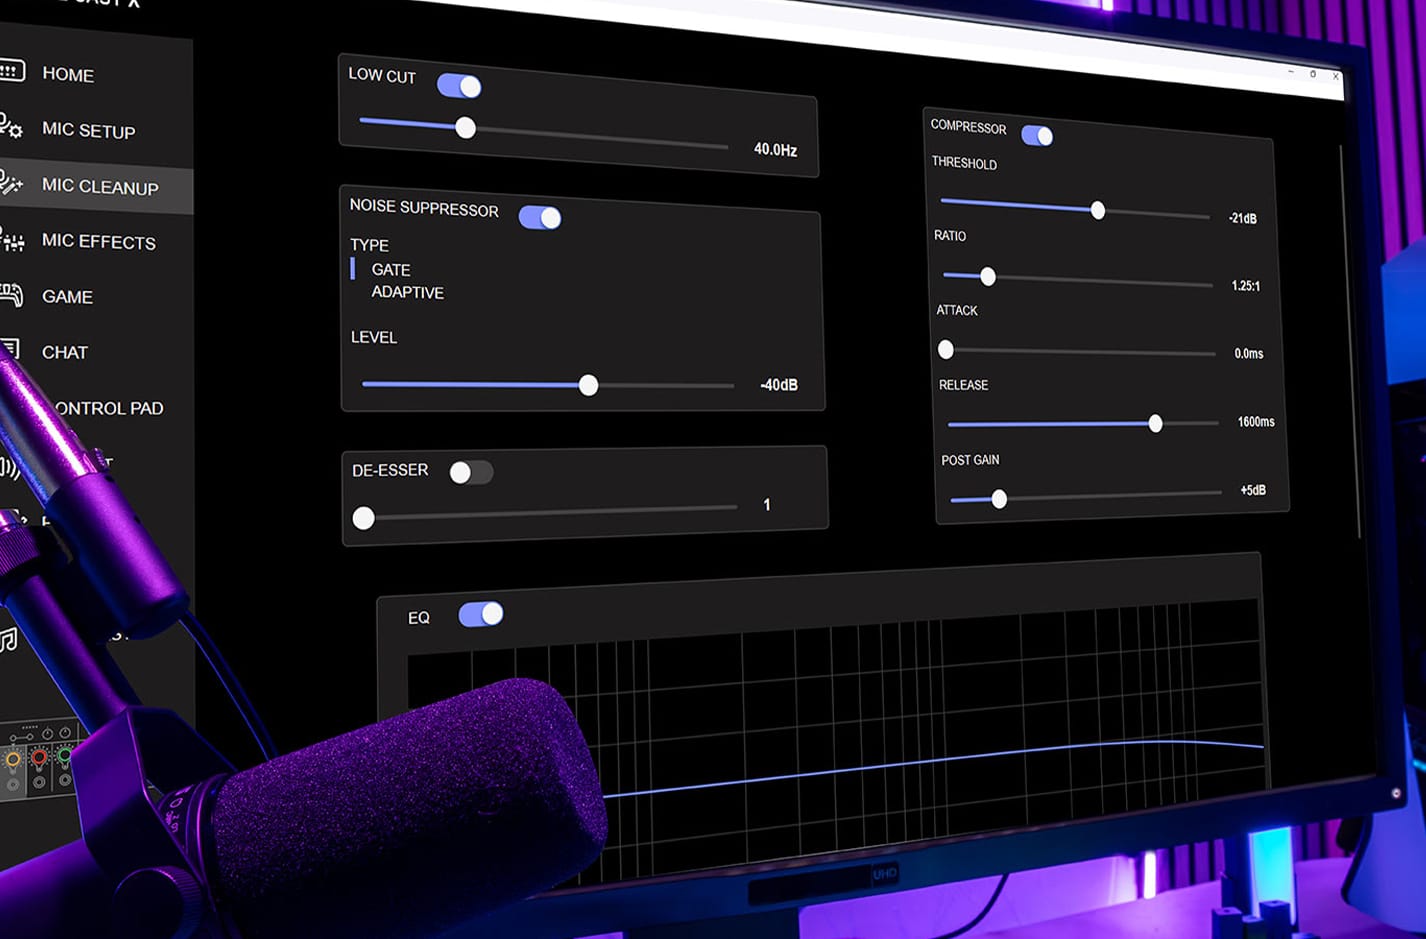Click the Compressor Release slider handle

tap(1156, 423)
